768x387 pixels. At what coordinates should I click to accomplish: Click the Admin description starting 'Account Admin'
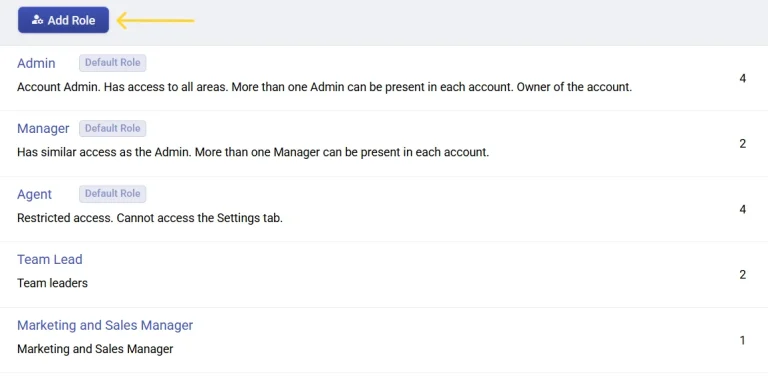tap(324, 87)
